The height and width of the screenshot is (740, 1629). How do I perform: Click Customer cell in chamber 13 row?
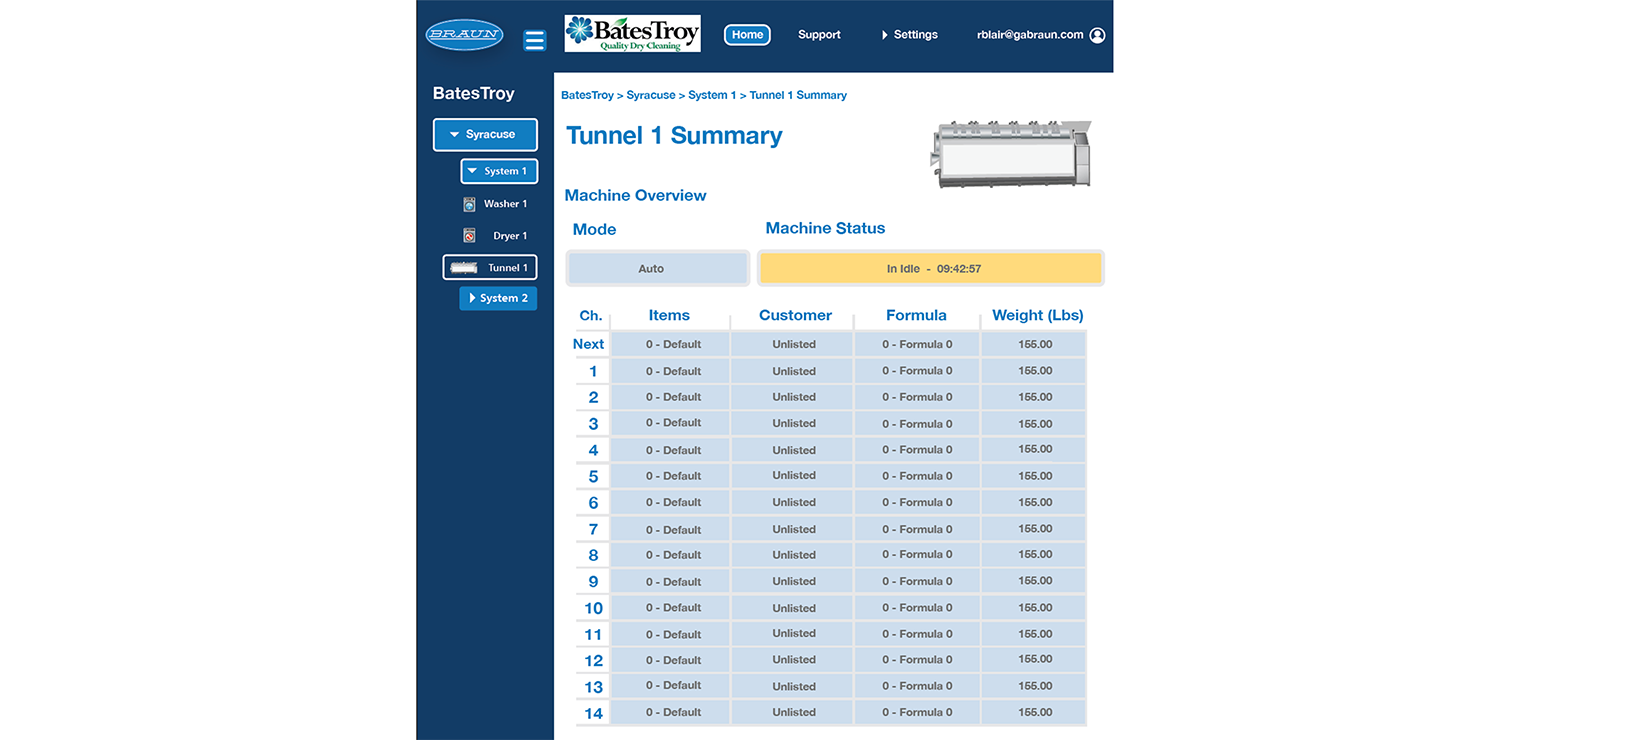[x=793, y=686]
